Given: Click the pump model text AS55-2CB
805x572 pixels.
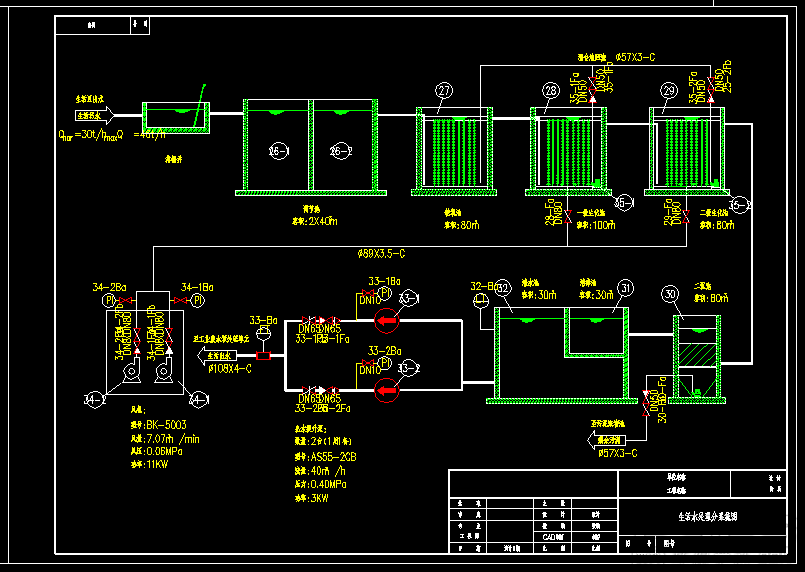Looking at the screenshot, I should point(333,457).
